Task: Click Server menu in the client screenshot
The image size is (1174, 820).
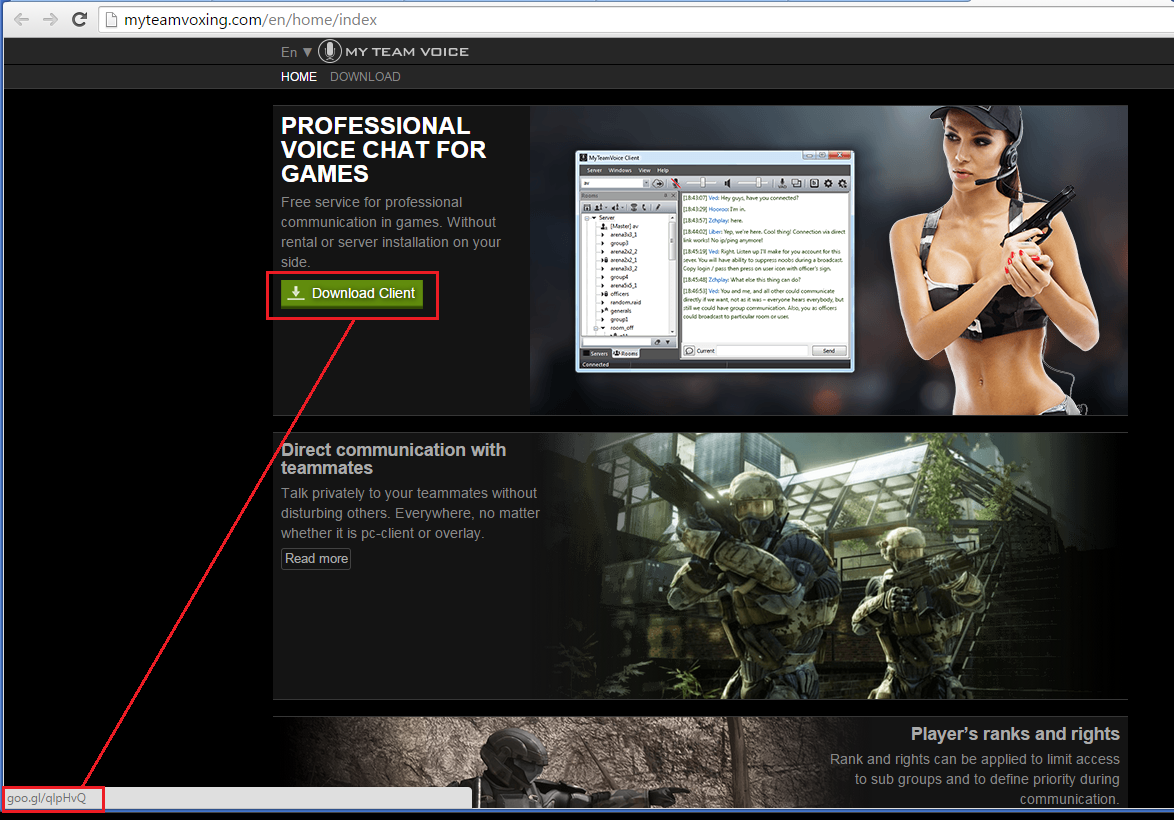Action: (594, 170)
